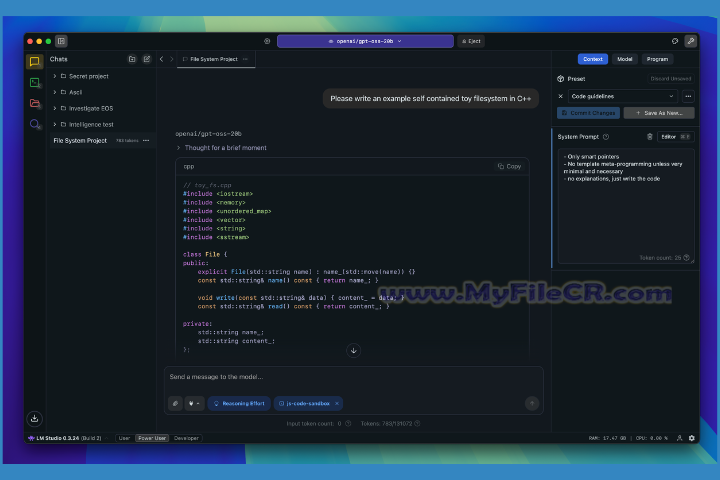
Task: Open Downloads icon at sidebar bottom
Action: [x=34, y=418]
